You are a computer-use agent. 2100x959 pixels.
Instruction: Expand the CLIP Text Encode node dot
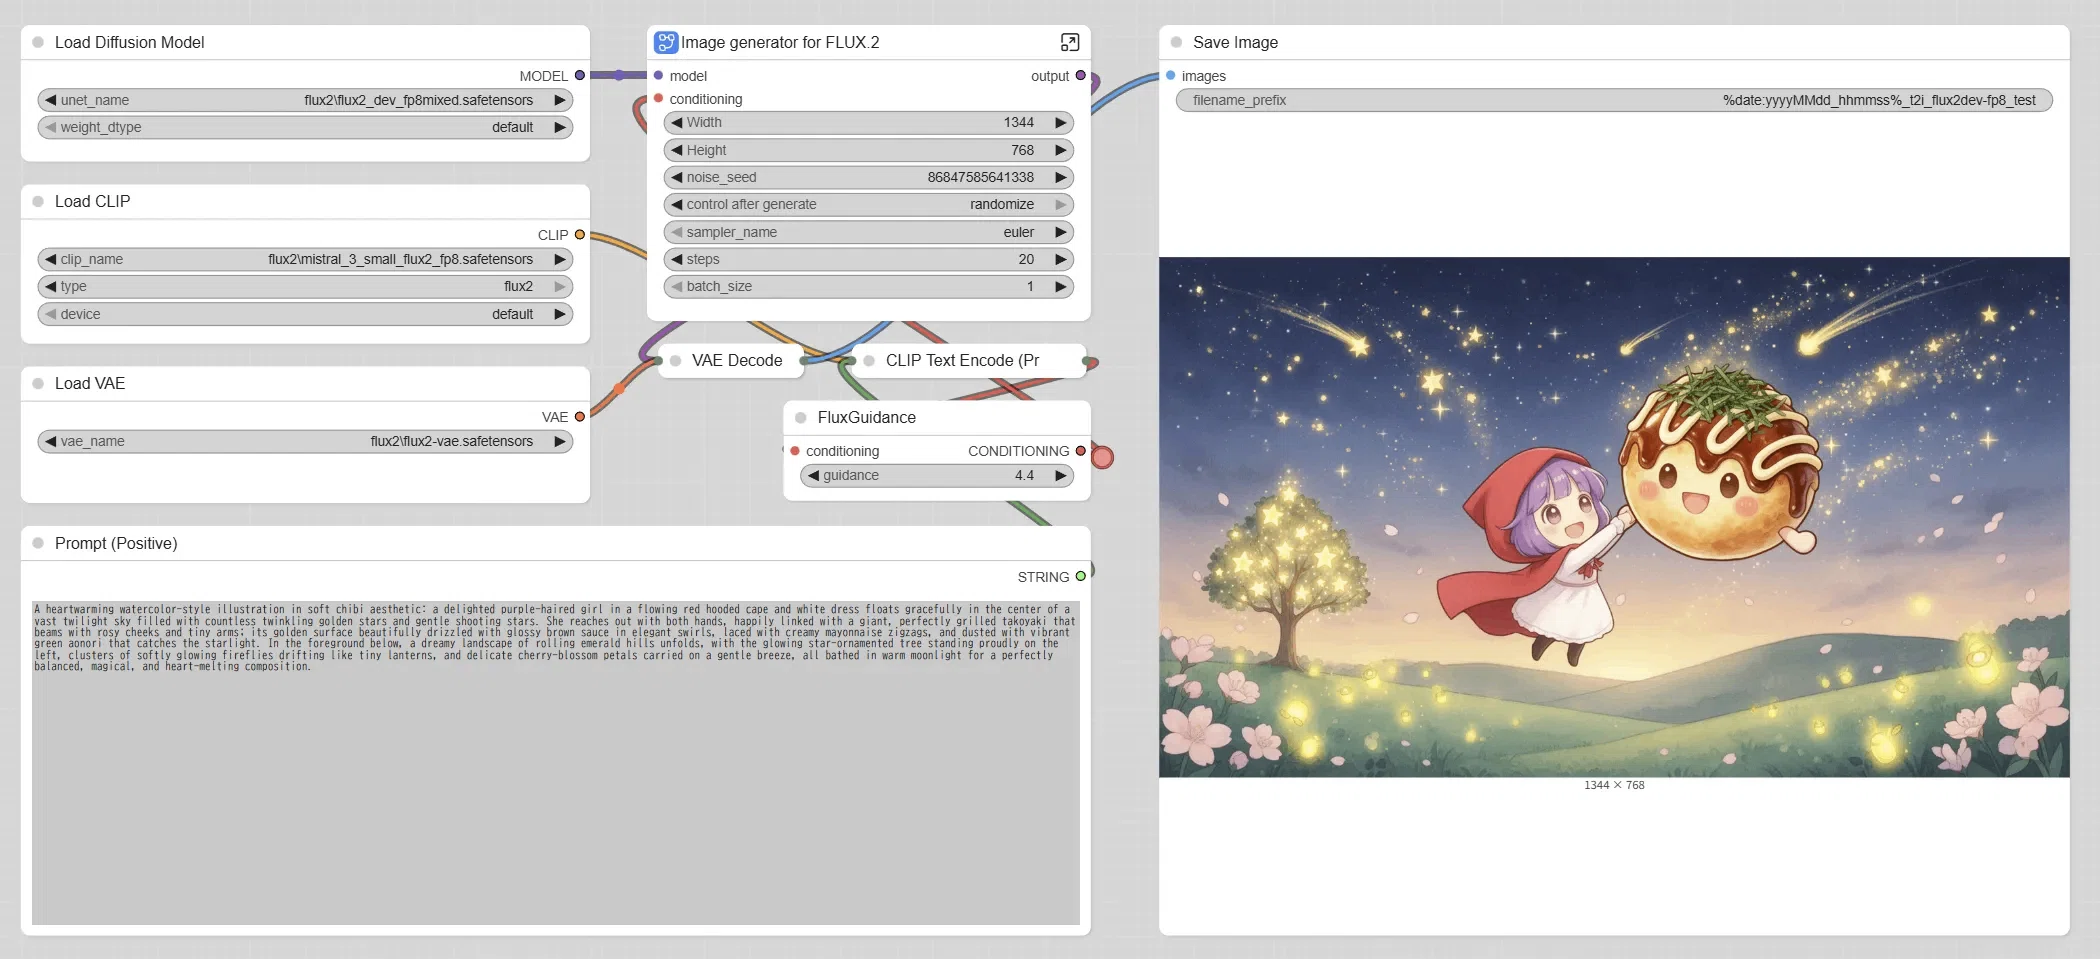click(869, 361)
